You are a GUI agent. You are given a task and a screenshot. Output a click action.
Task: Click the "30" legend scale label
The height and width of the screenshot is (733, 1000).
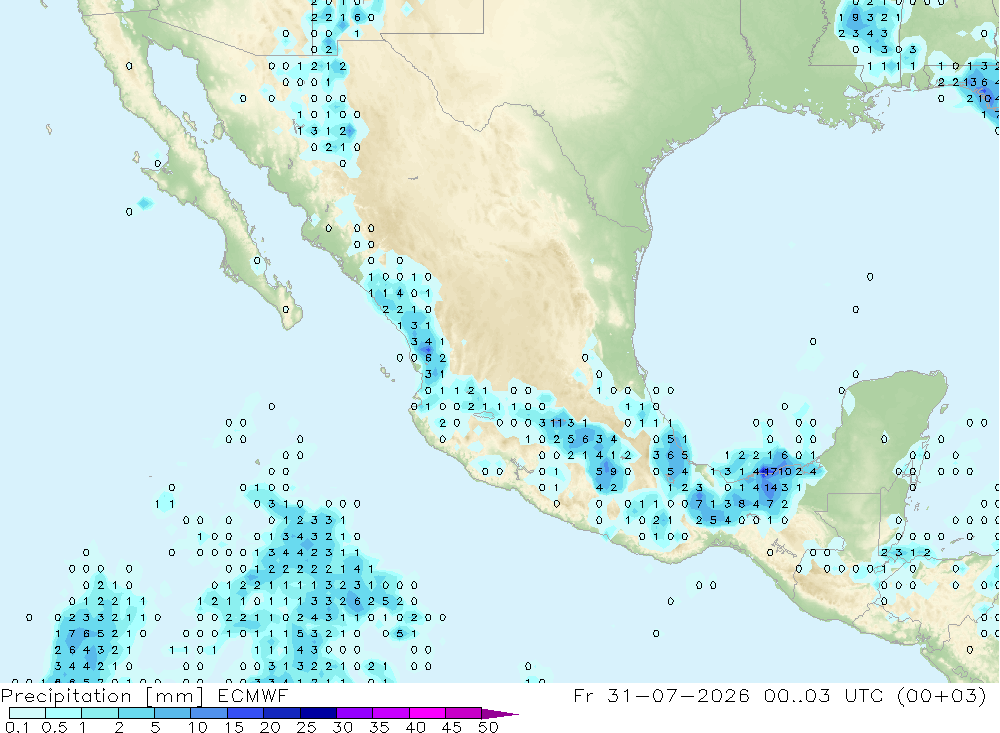pos(343,727)
